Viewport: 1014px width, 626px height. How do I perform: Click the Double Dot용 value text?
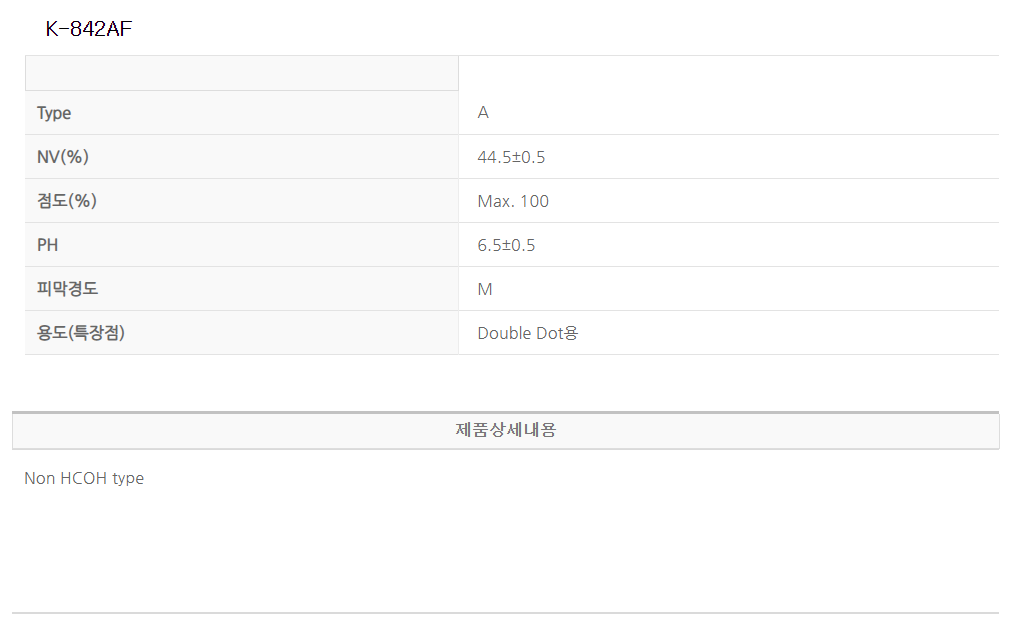click(527, 333)
